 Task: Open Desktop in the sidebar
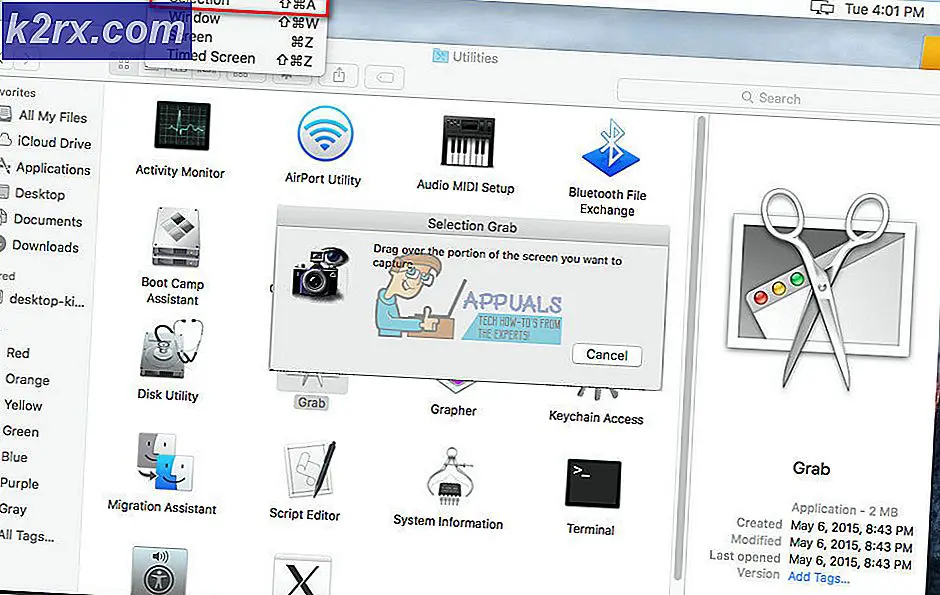40,194
